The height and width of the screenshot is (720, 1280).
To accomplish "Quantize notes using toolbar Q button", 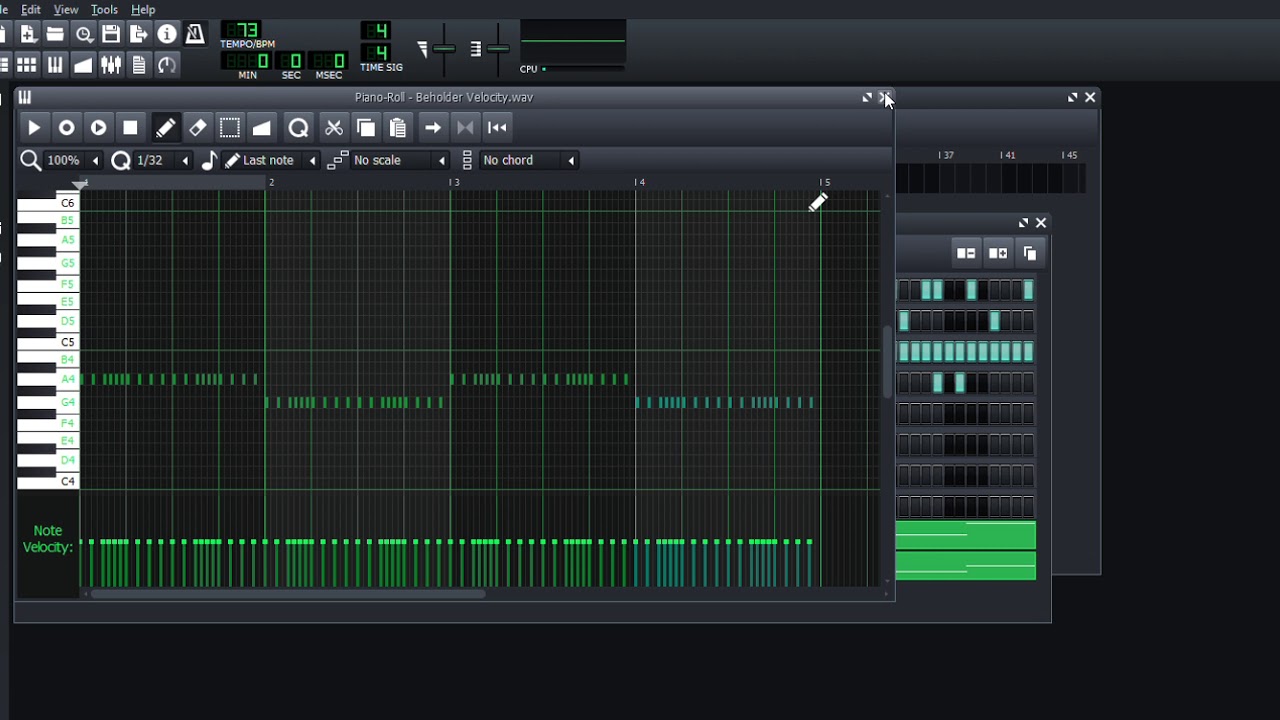I will click(x=298, y=127).
